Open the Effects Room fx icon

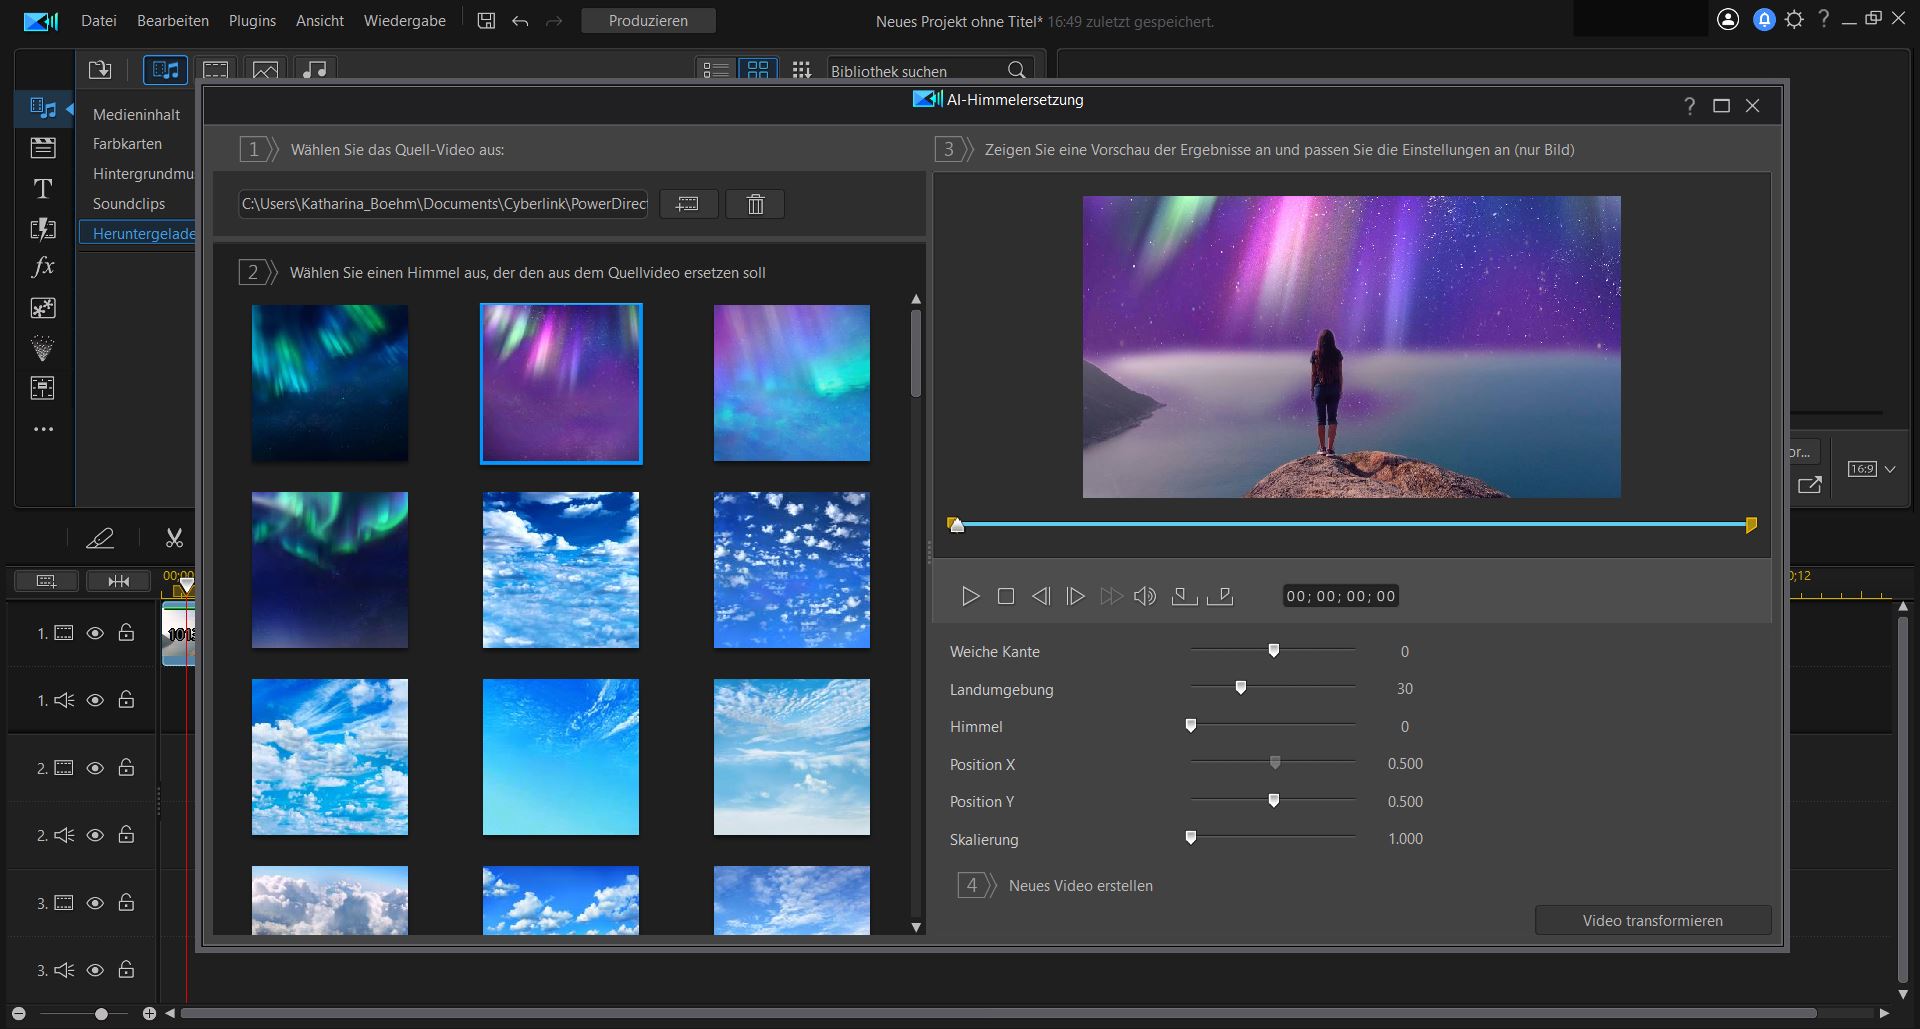[43, 267]
